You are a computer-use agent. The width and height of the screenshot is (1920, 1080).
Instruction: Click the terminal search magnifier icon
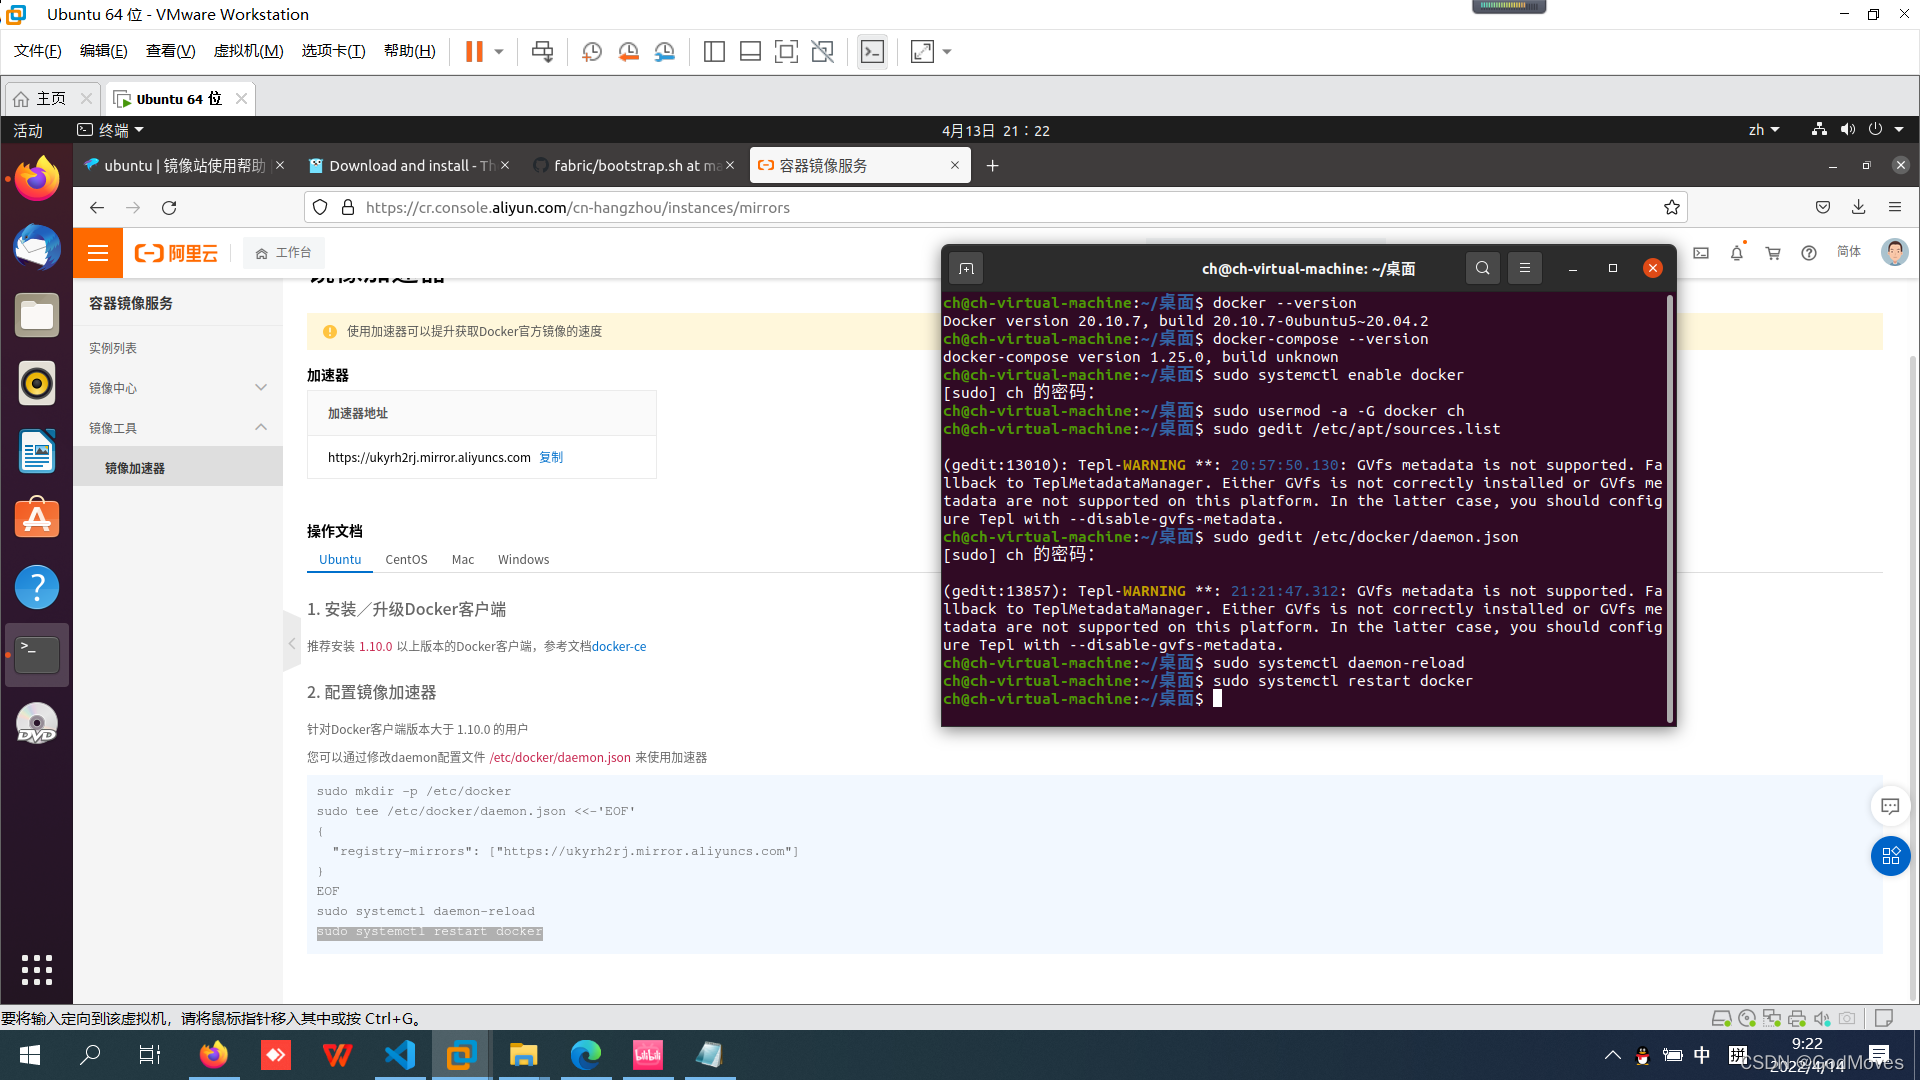coord(1482,268)
